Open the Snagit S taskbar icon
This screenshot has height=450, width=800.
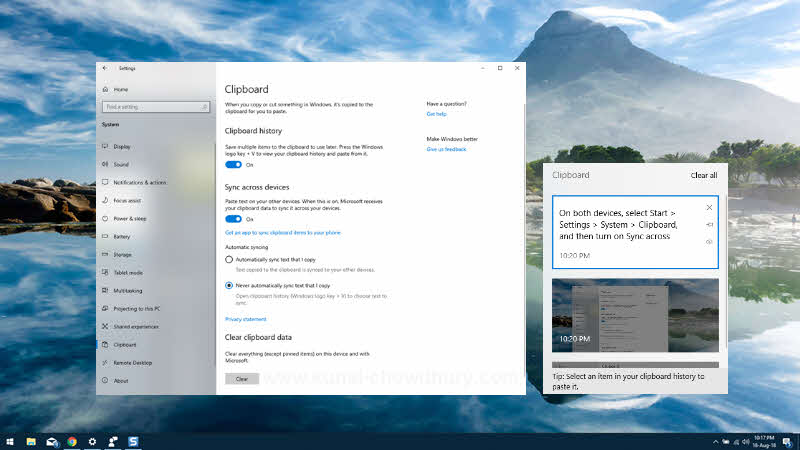[x=133, y=441]
